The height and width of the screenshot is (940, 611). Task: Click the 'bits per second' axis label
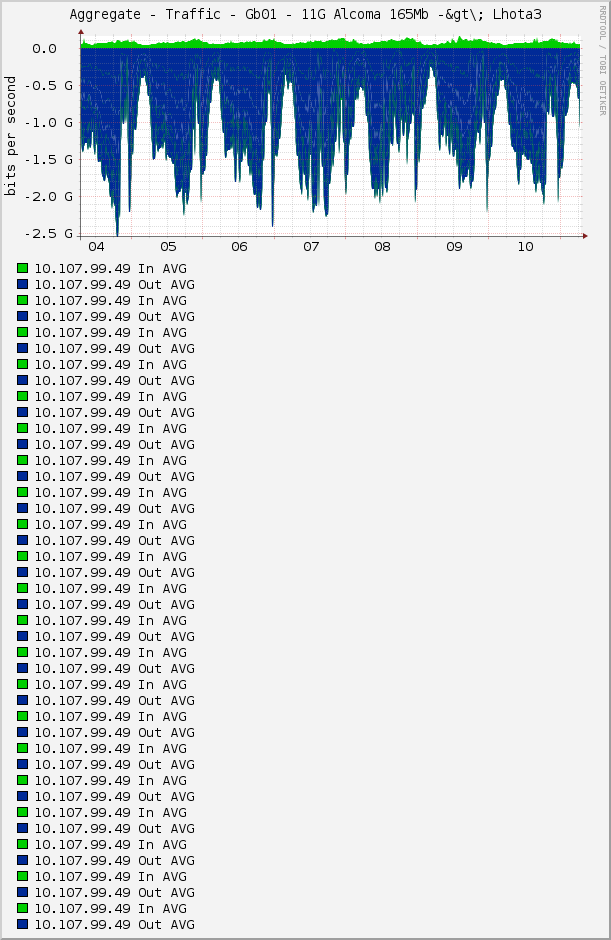(x=10, y=136)
